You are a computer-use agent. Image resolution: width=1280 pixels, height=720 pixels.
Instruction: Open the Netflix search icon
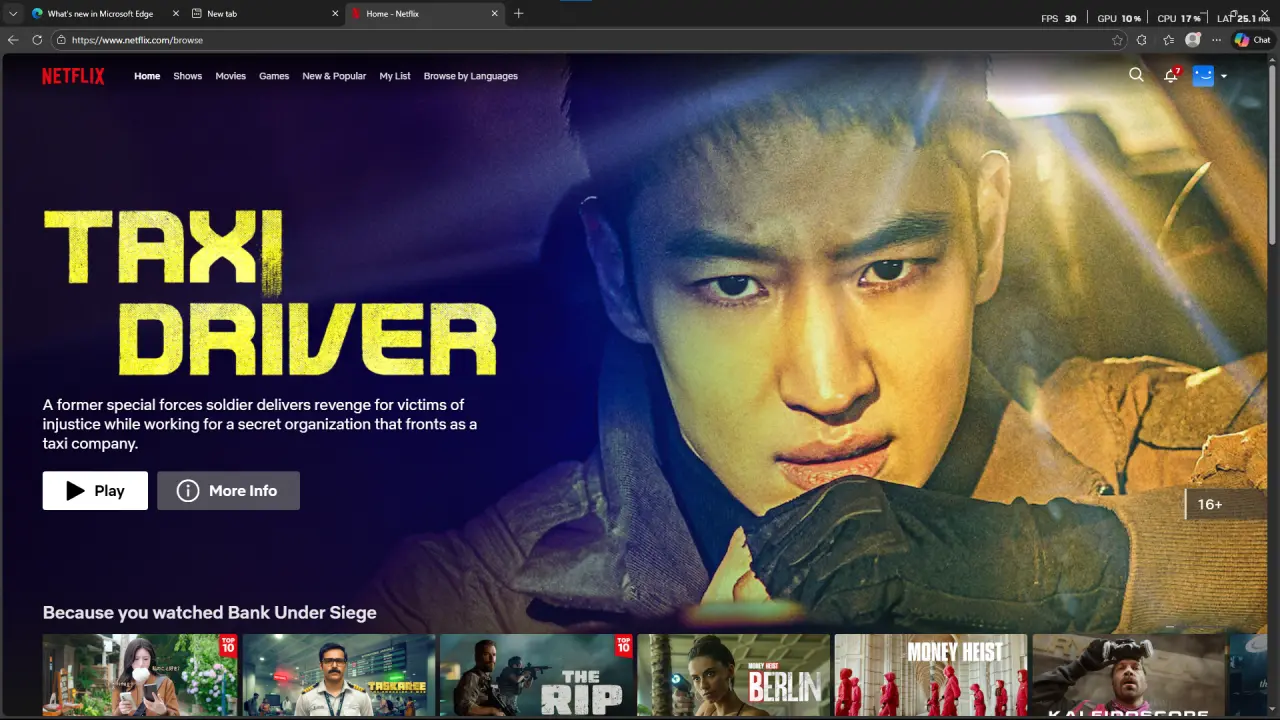tap(1136, 75)
